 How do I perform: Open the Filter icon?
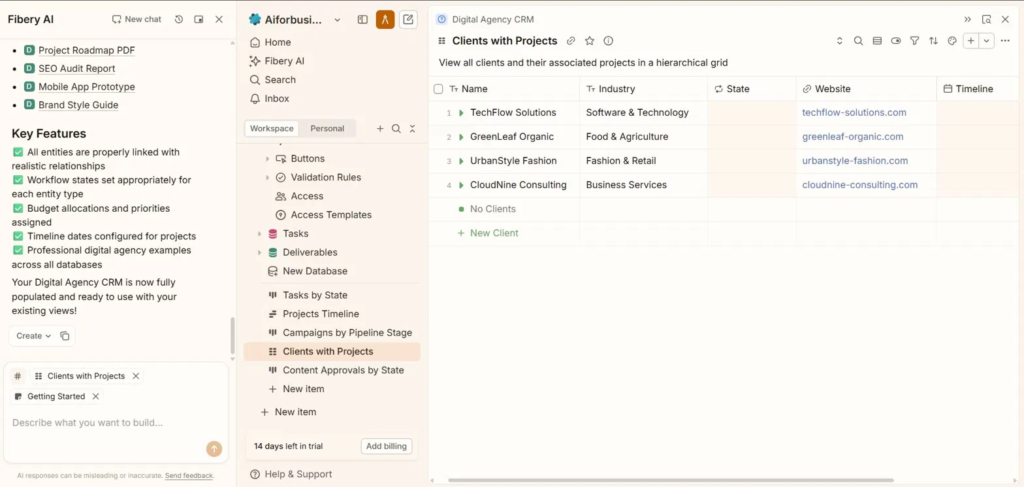point(915,41)
